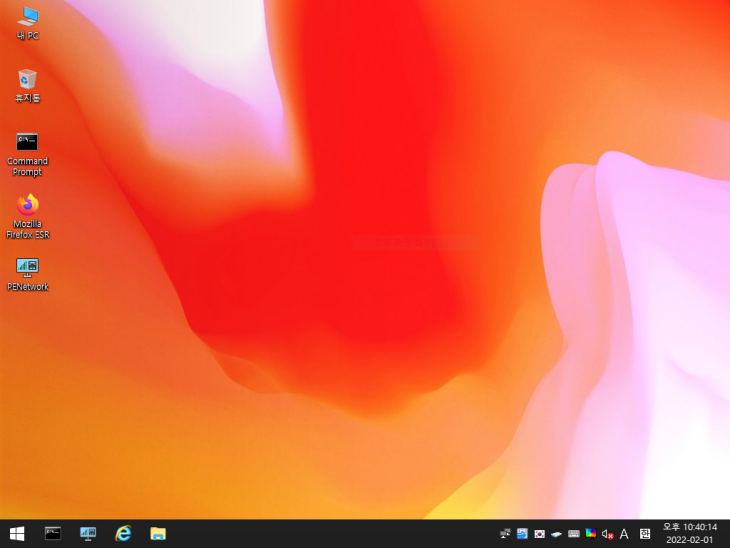The height and width of the screenshot is (548, 730).
Task: Launch Internet Explorer from the taskbar
Action: tap(123, 534)
